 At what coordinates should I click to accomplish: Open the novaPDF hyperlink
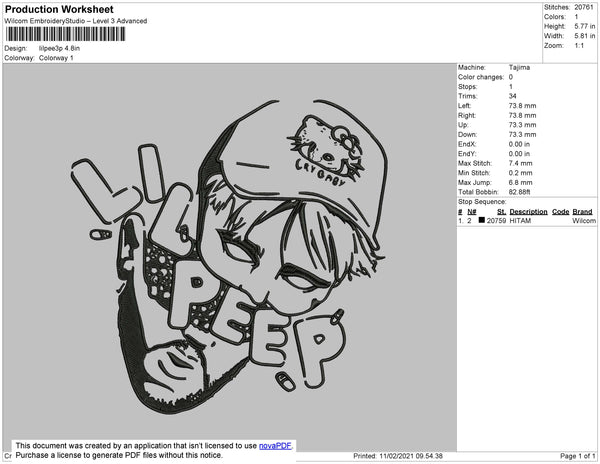tap(275, 446)
